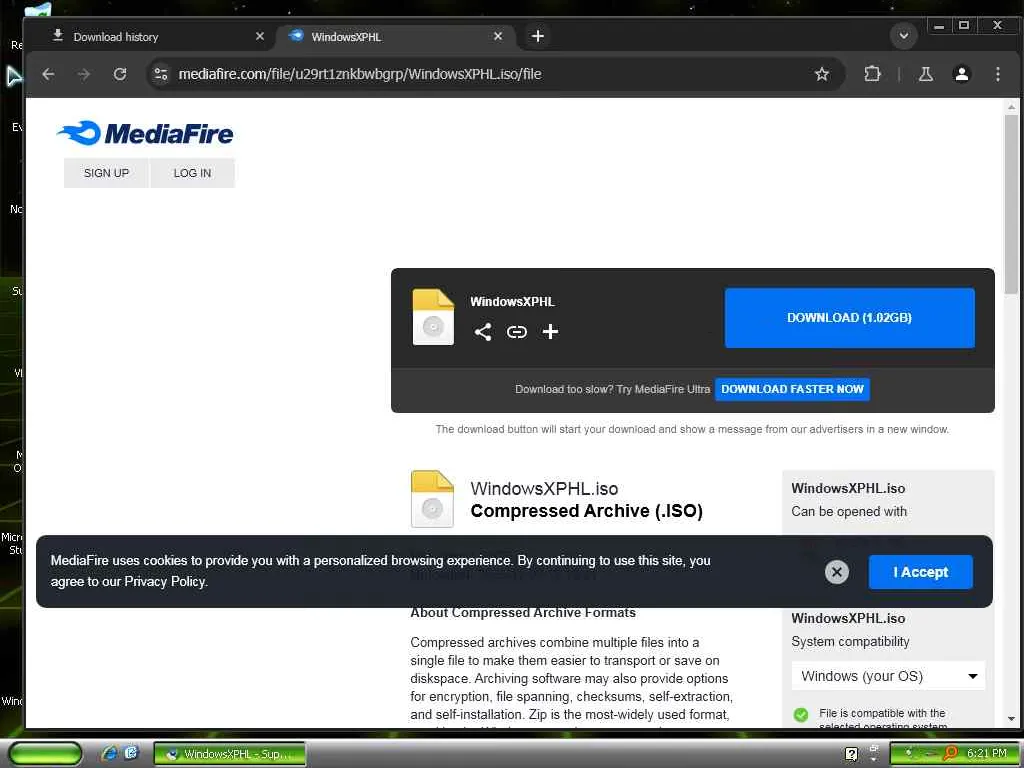
Task: Go back using the browser back arrow
Action: [x=48, y=74]
